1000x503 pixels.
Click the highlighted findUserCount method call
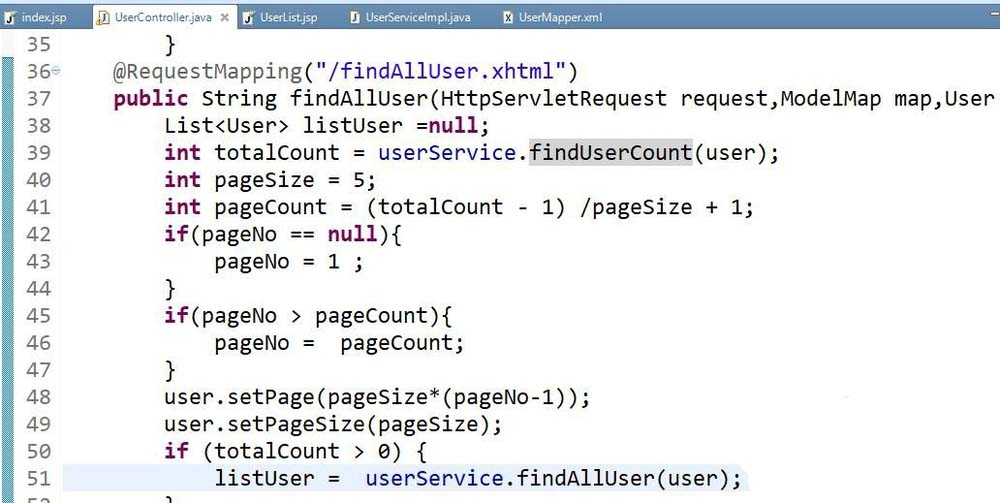point(610,153)
